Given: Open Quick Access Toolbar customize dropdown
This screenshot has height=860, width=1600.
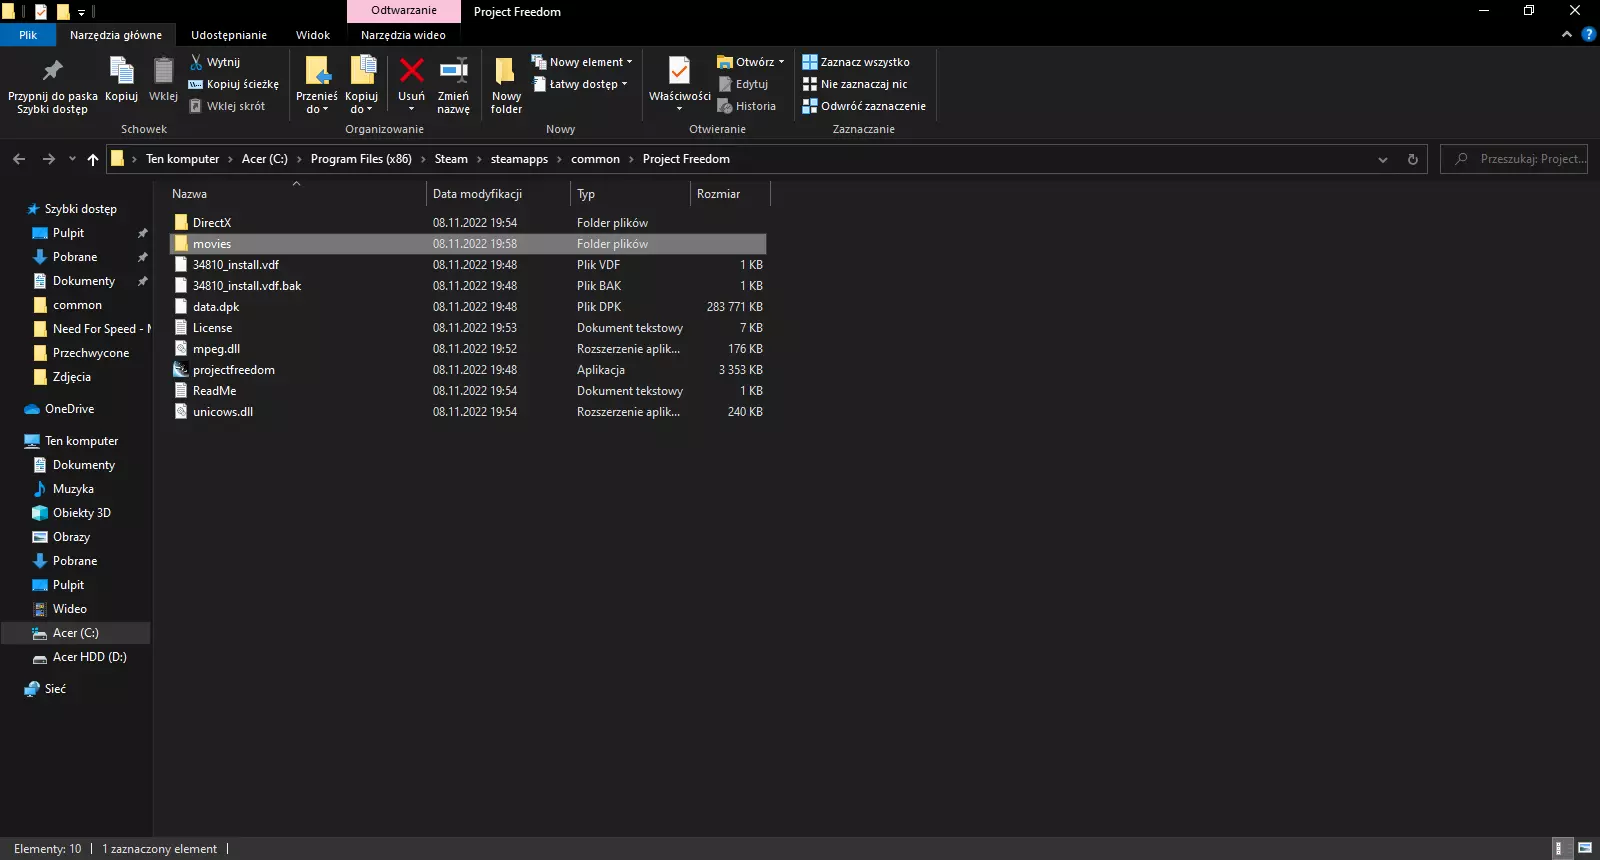Looking at the screenshot, I should click(82, 12).
